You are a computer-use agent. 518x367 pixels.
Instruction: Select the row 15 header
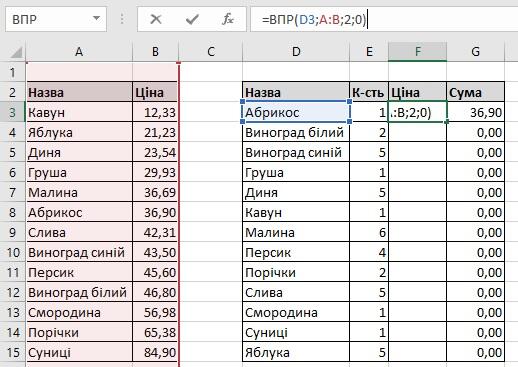tap(13, 352)
